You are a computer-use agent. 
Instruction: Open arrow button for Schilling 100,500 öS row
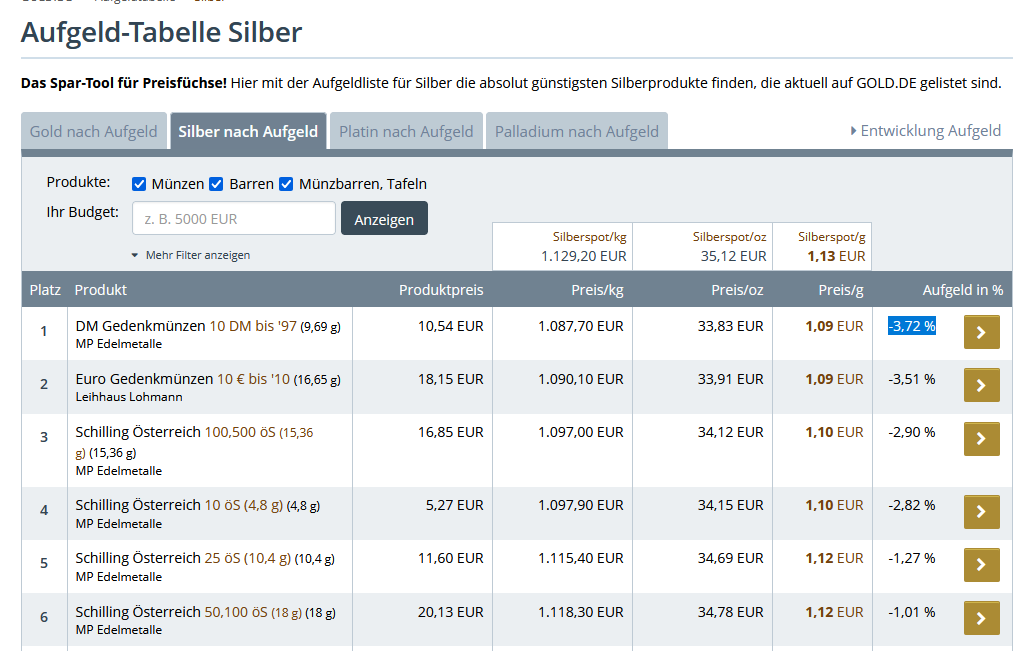(x=981, y=439)
